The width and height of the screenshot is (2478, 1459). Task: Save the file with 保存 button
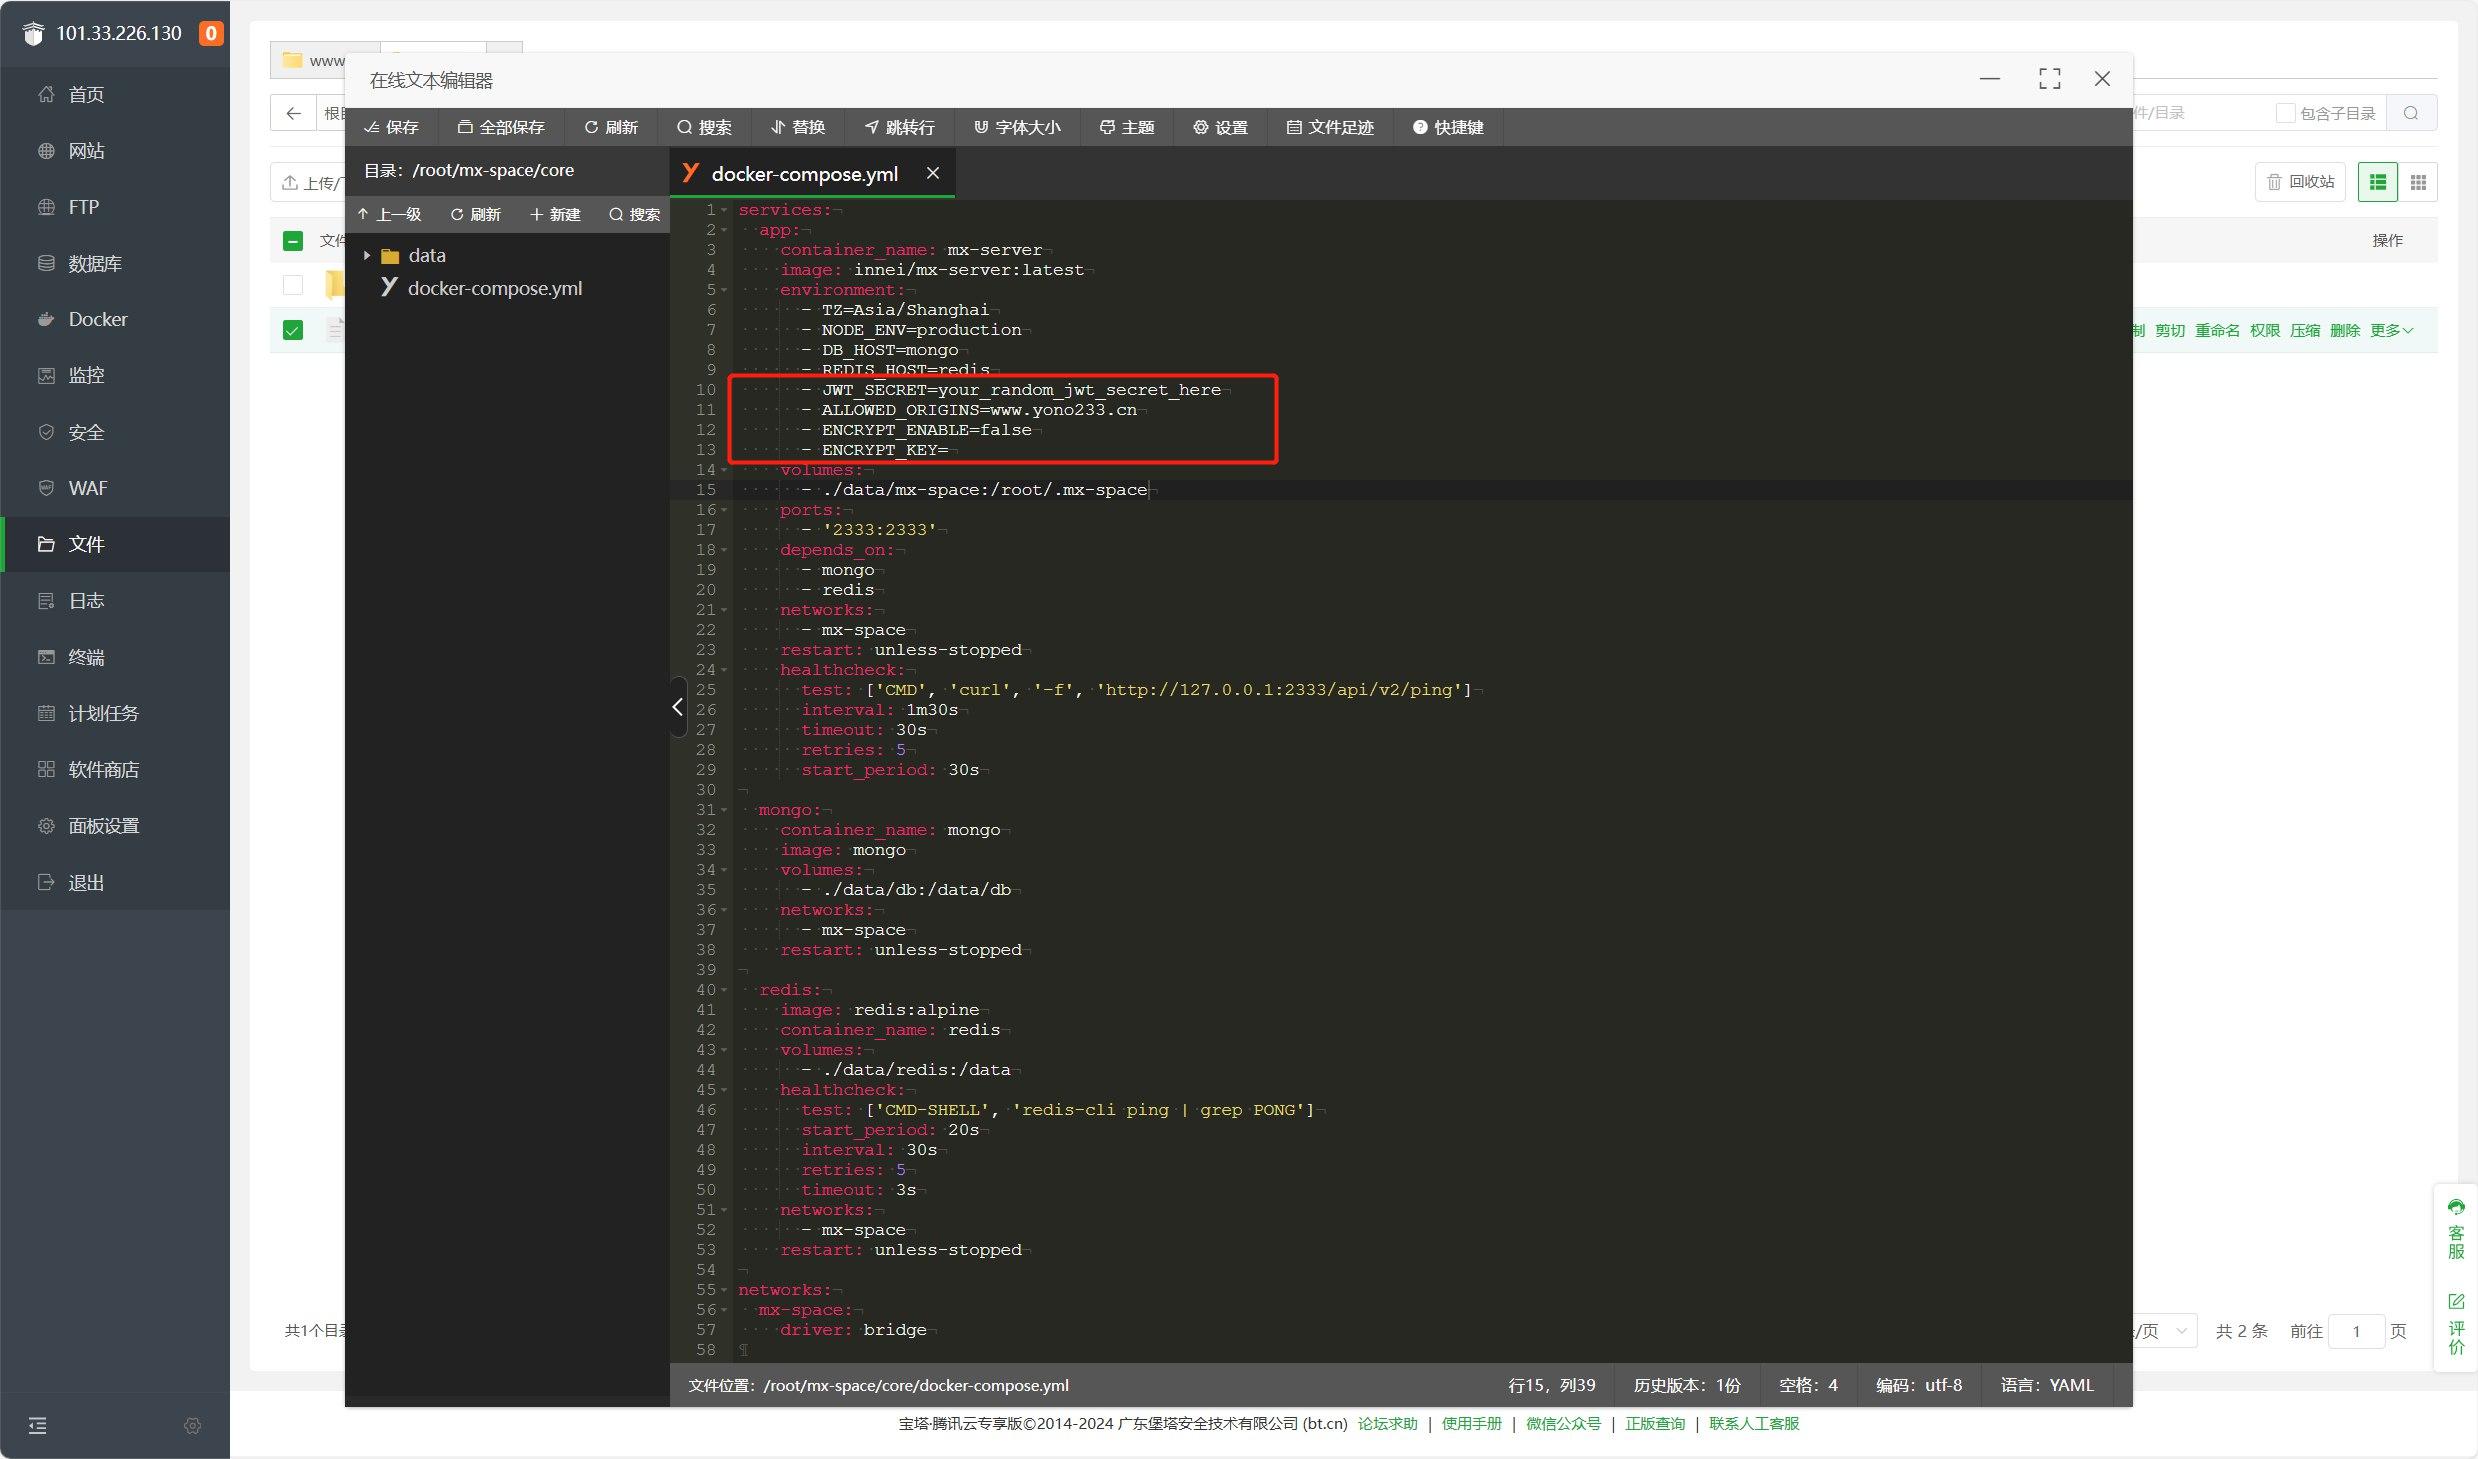pos(391,127)
